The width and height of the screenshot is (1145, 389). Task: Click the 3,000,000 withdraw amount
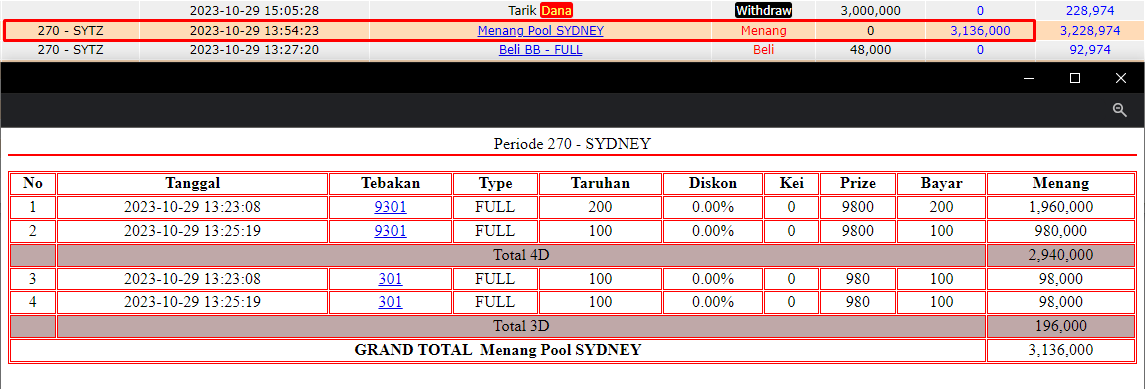point(870,11)
